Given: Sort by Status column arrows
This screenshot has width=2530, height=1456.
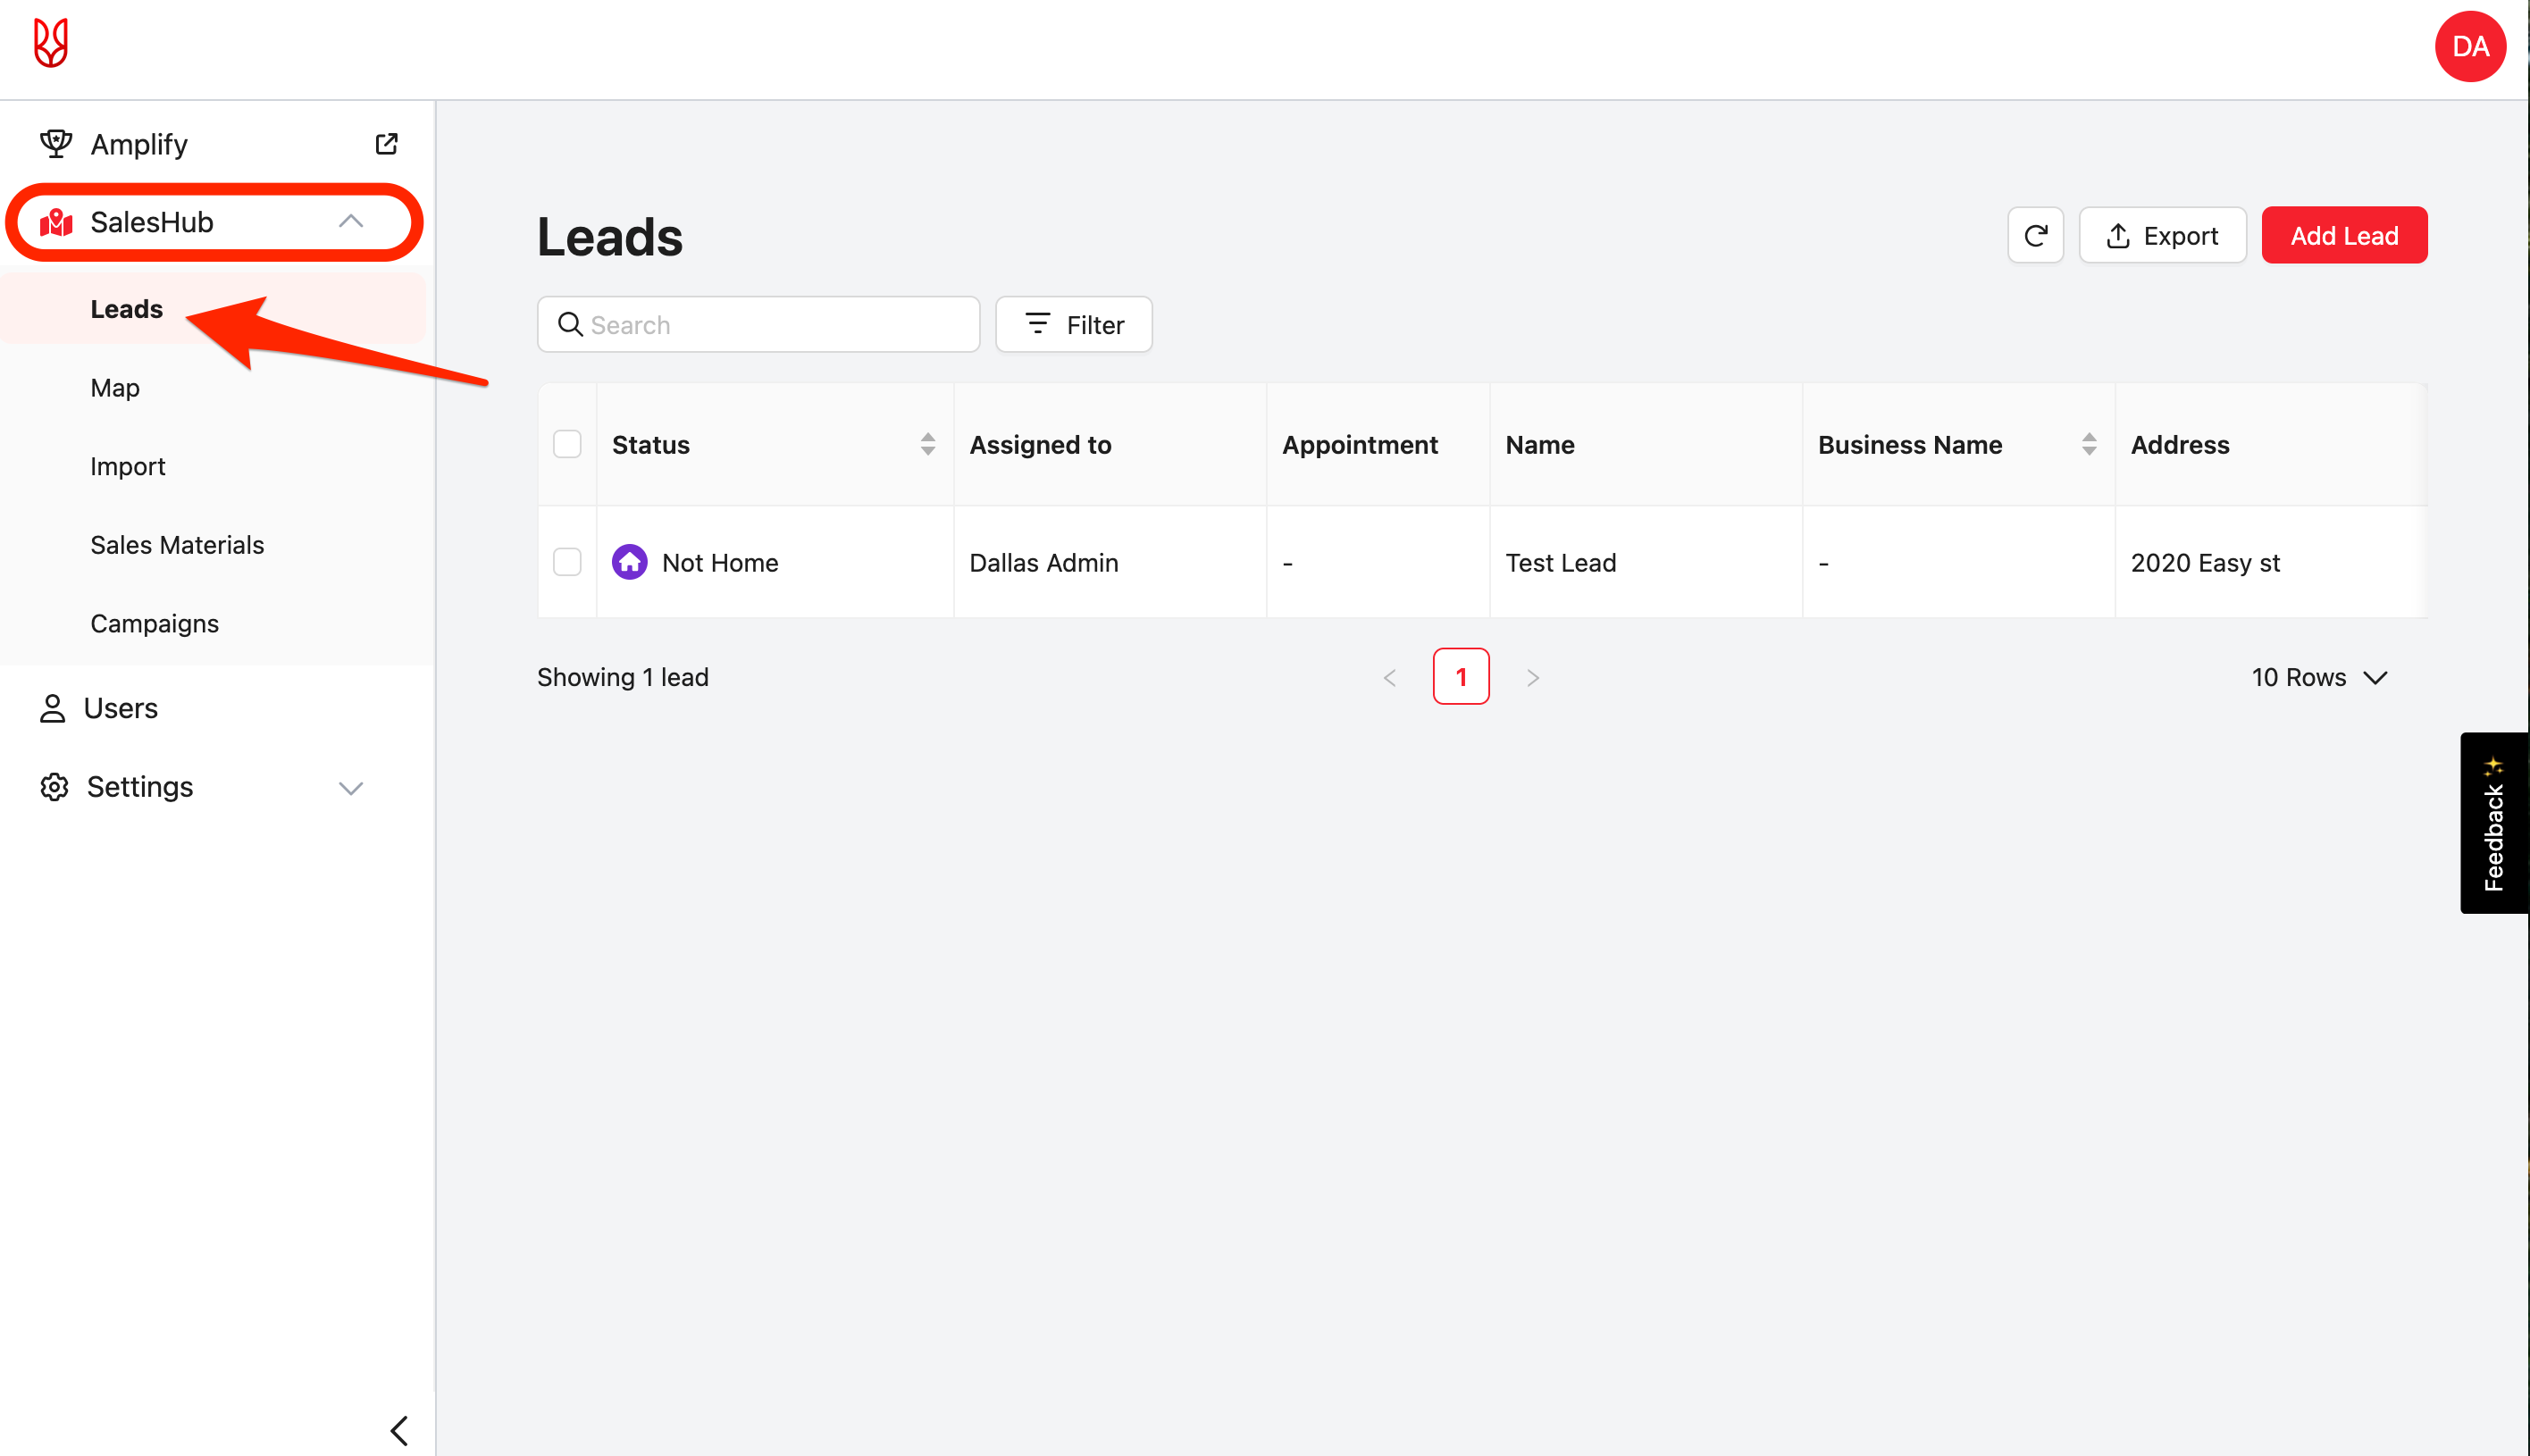Looking at the screenshot, I should click(x=927, y=444).
